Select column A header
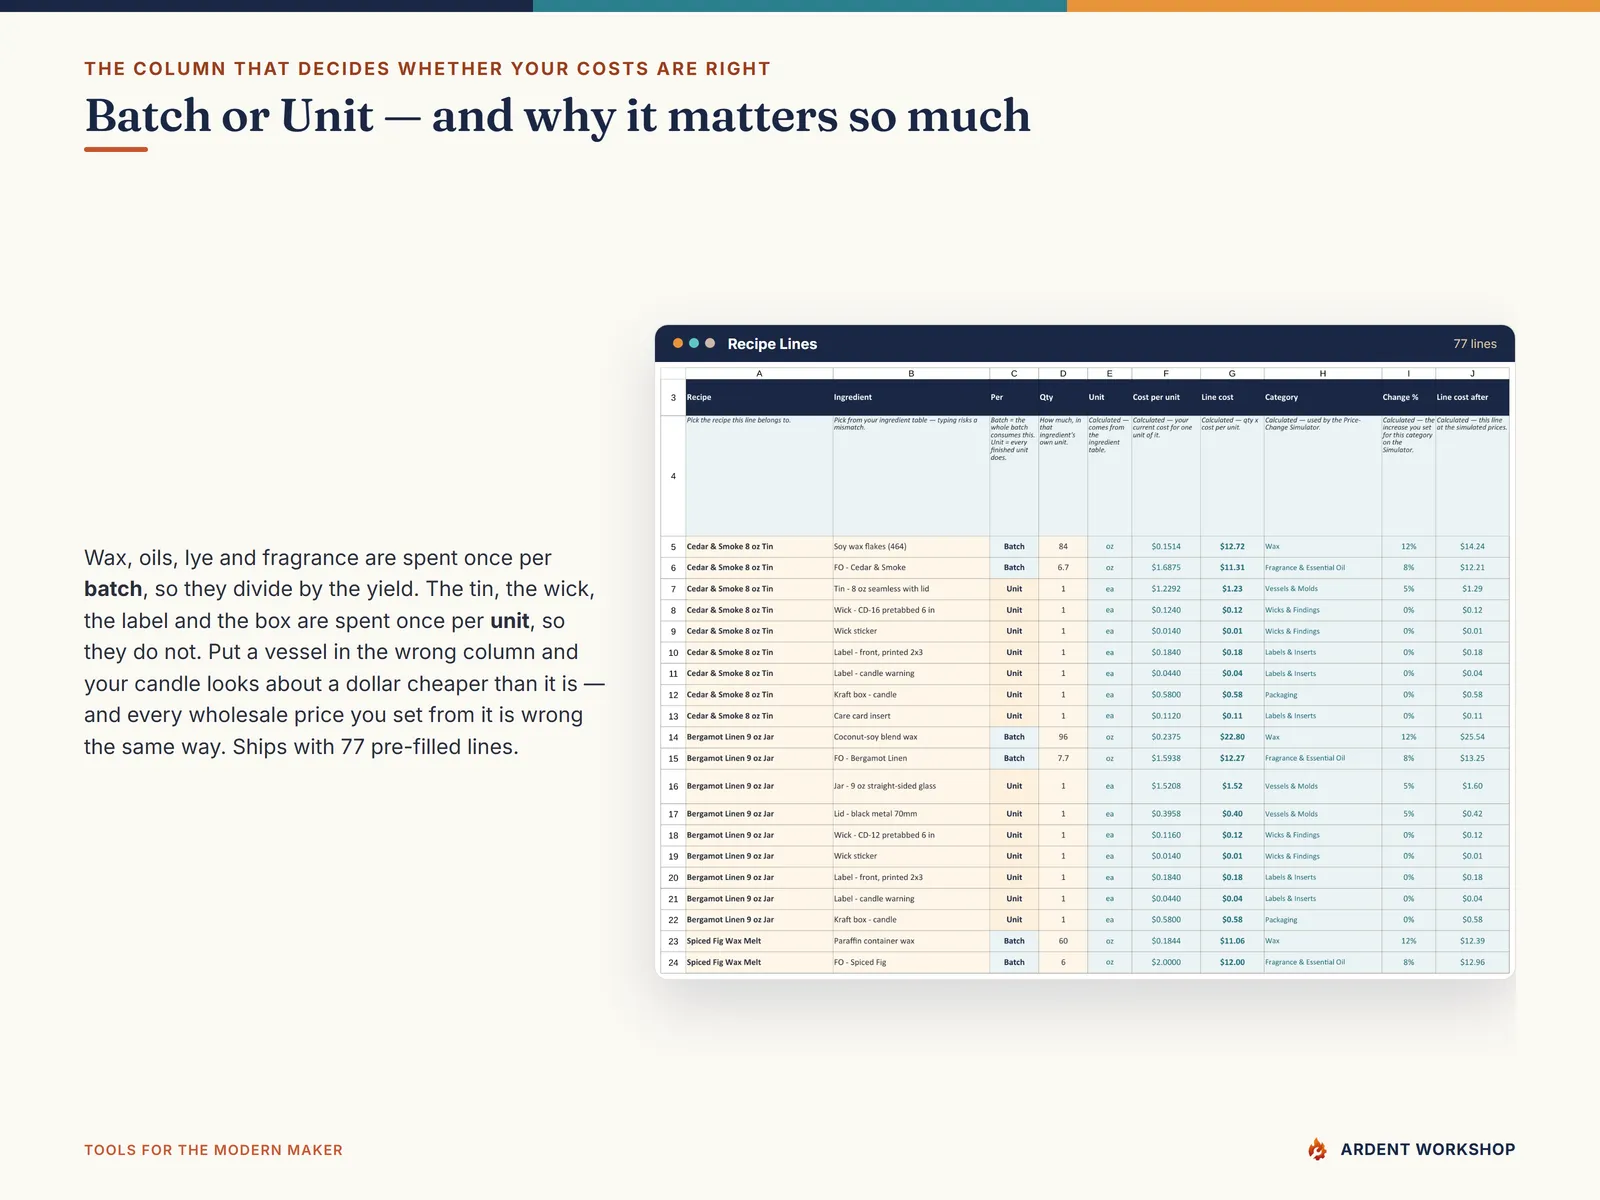The height and width of the screenshot is (1200, 1600). 759,373
